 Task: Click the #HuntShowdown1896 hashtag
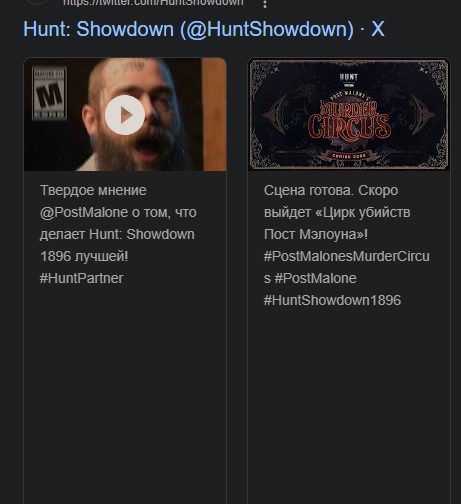[x=332, y=300]
